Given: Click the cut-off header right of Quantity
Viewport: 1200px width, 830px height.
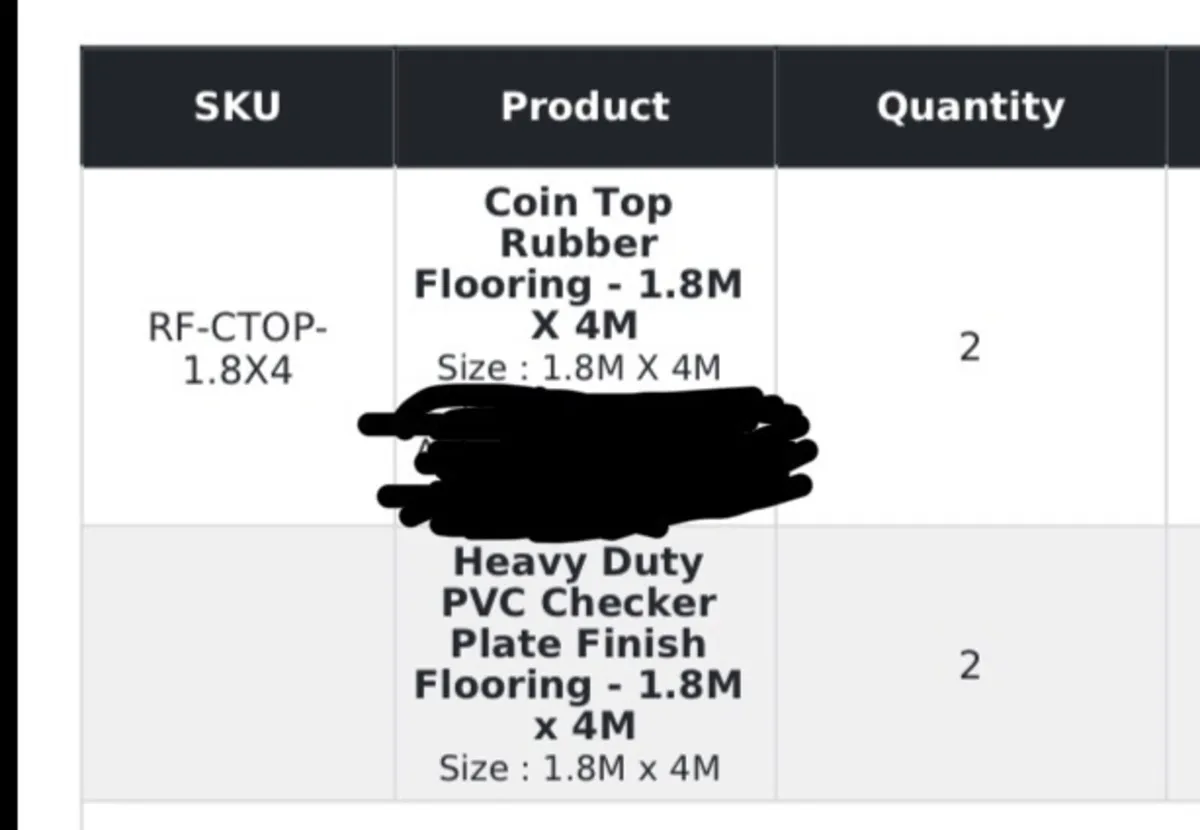Looking at the screenshot, I should tap(1184, 106).
